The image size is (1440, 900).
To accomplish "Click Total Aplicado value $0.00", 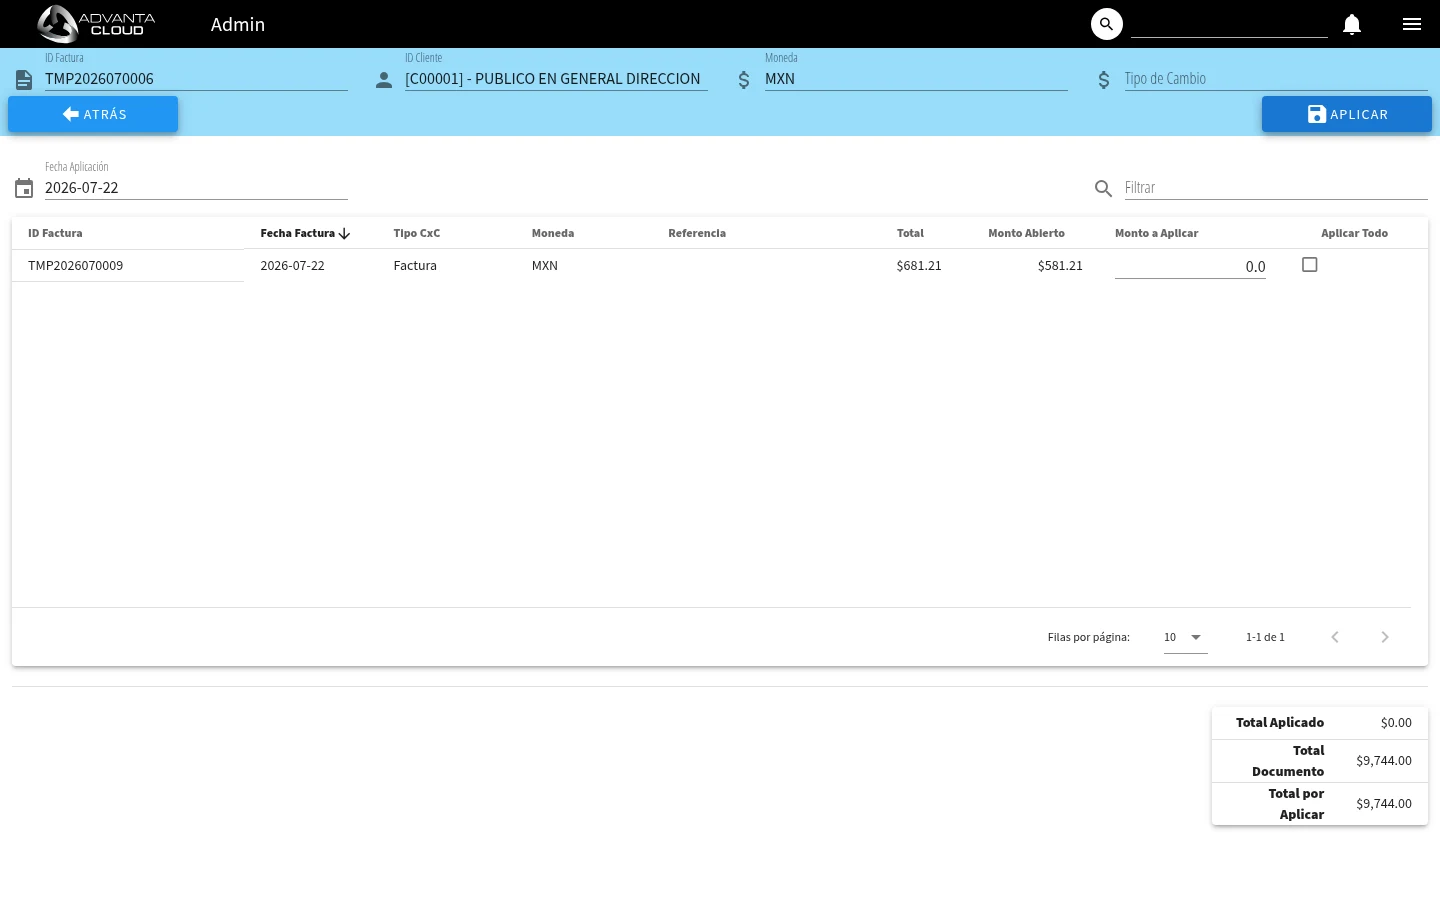I will pyautogui.click(x=1396, y=723).
